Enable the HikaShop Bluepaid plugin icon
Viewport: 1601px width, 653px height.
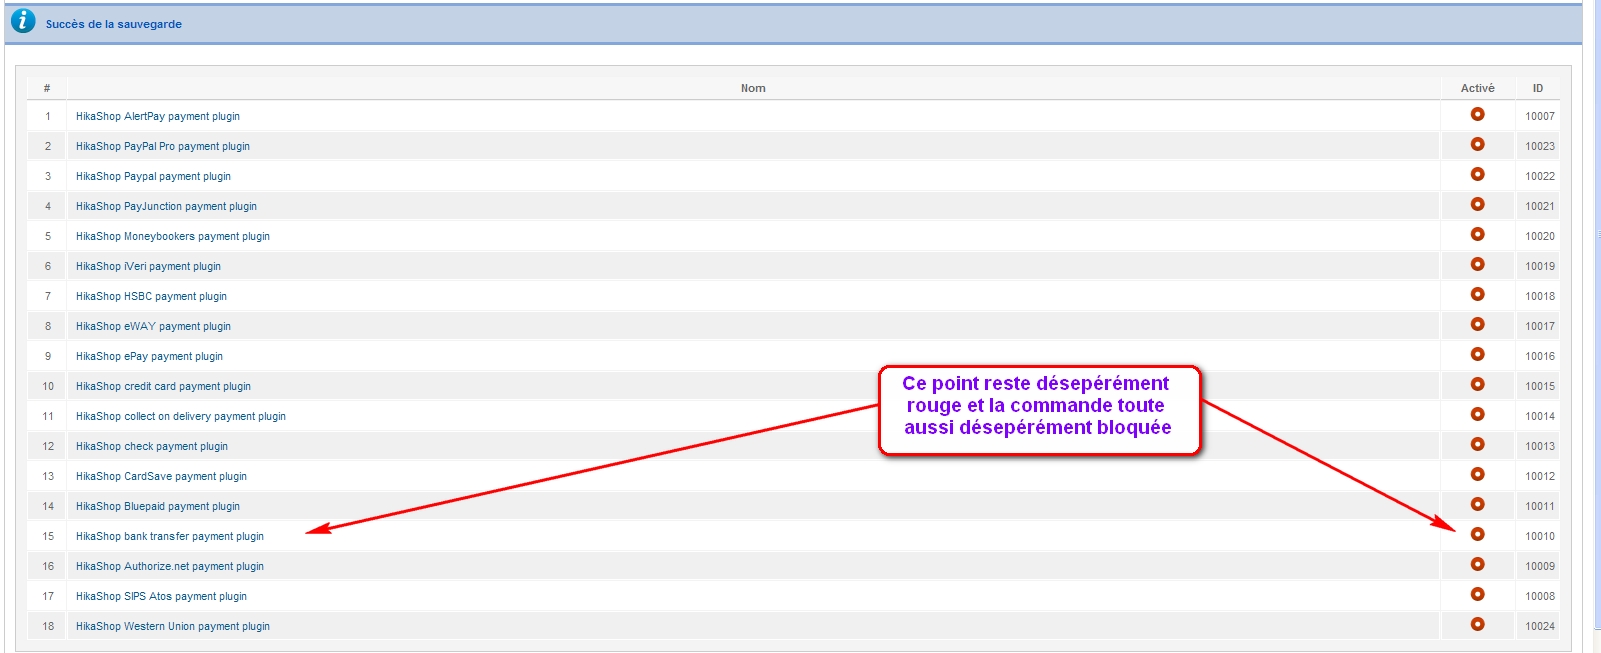(x=1477, y=505)
